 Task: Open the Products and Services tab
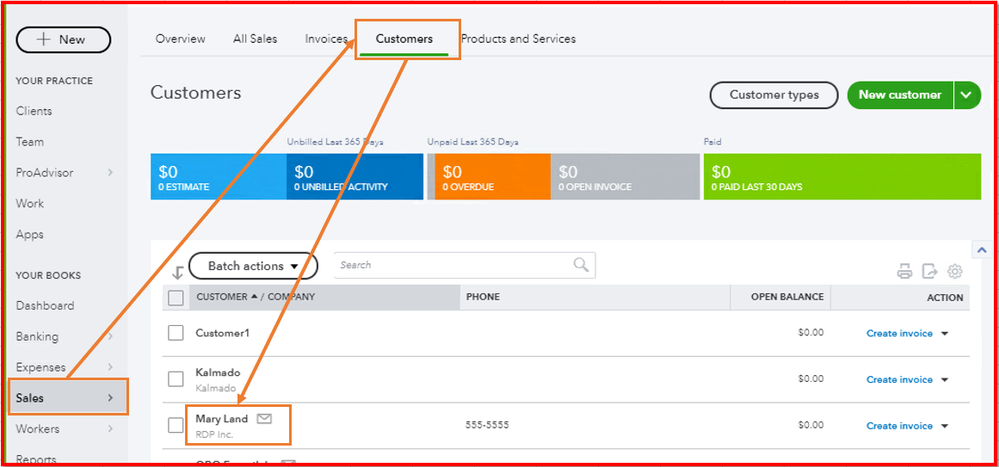pyautogui.click(x=518, y=39)
